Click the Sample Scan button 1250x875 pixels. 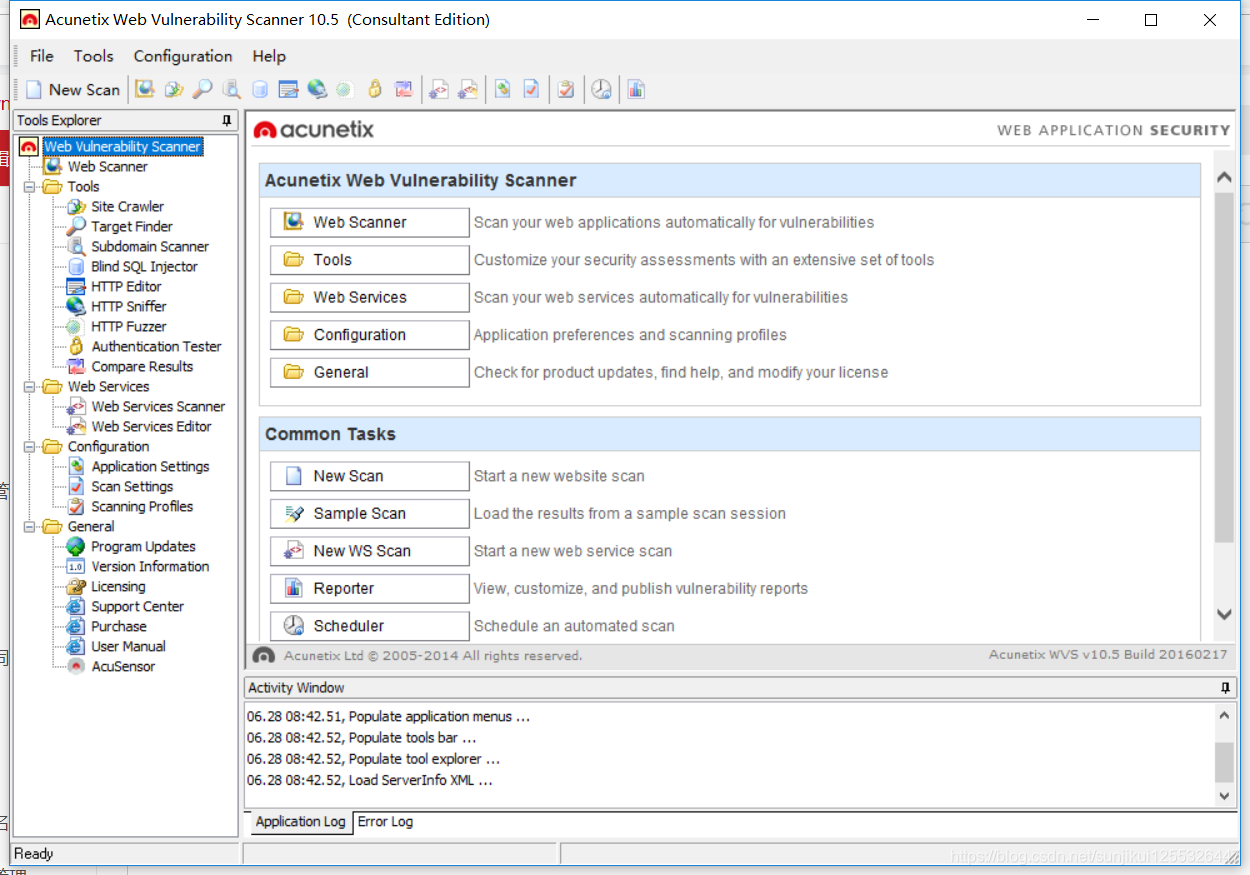(x=369, y=514)
